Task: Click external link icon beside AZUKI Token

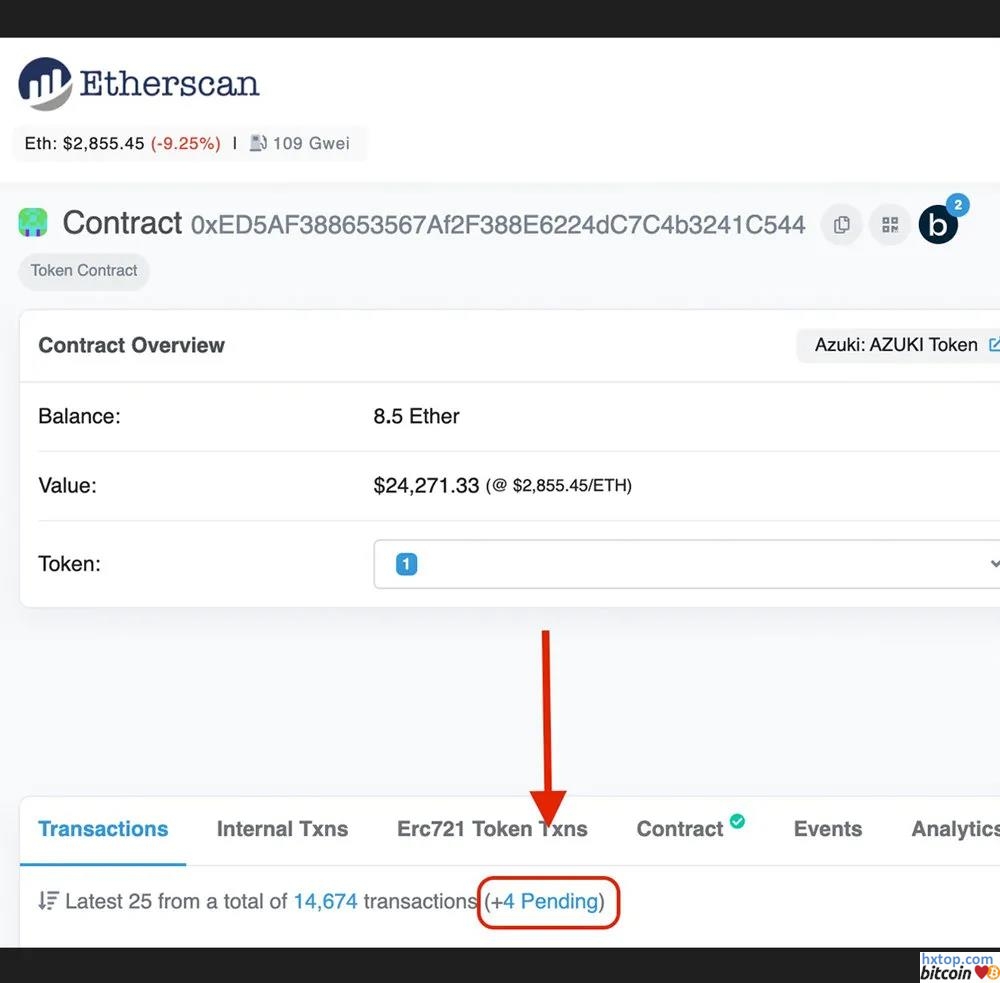Action: (x=994, y=345)
